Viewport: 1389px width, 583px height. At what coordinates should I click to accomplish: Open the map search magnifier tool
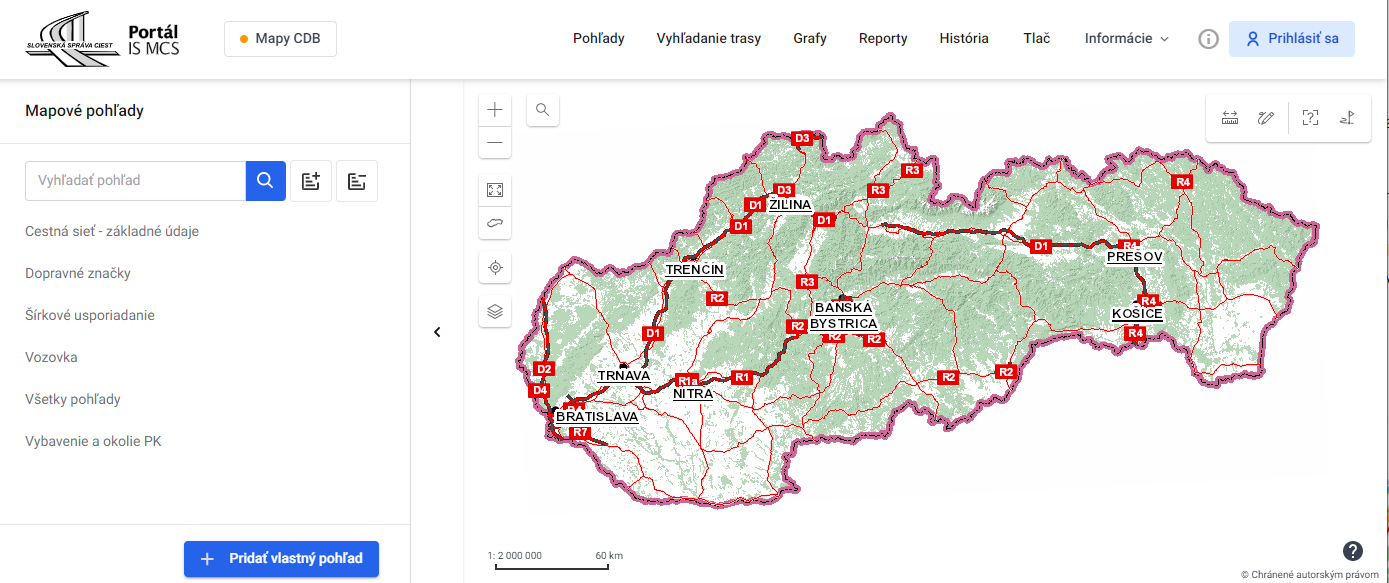click(543, 110)
